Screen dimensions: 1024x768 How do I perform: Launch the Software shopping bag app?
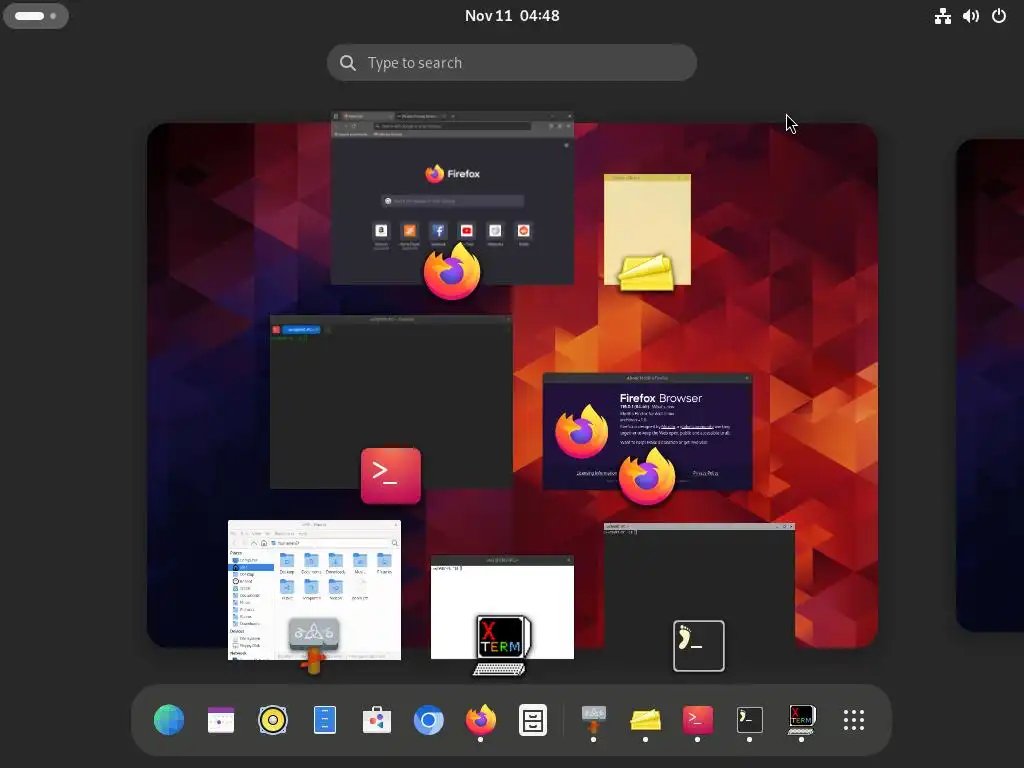tap(377, 720)
